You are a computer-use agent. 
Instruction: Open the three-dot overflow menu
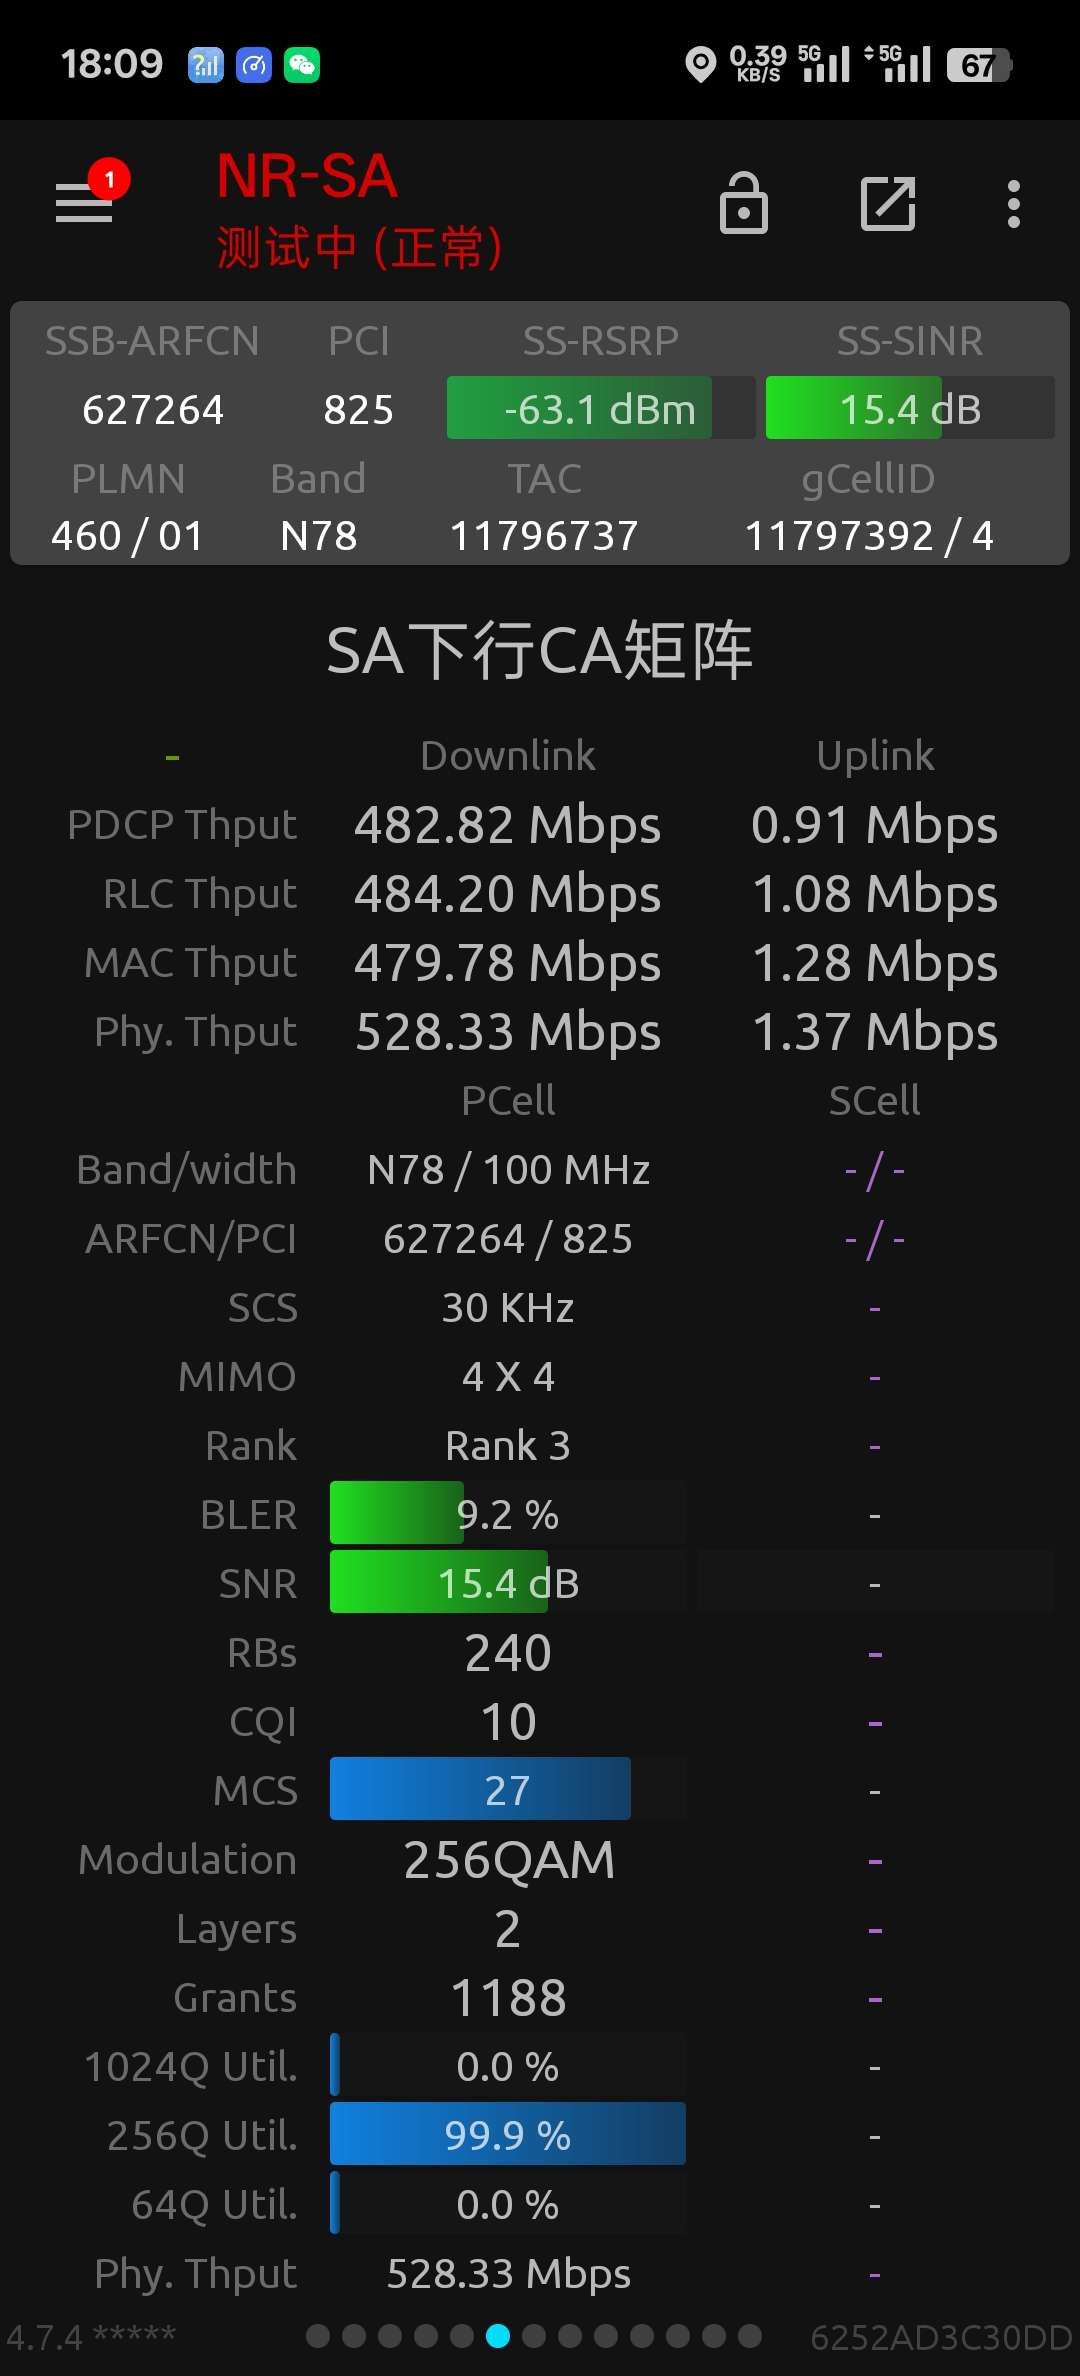pos(1014,204)
